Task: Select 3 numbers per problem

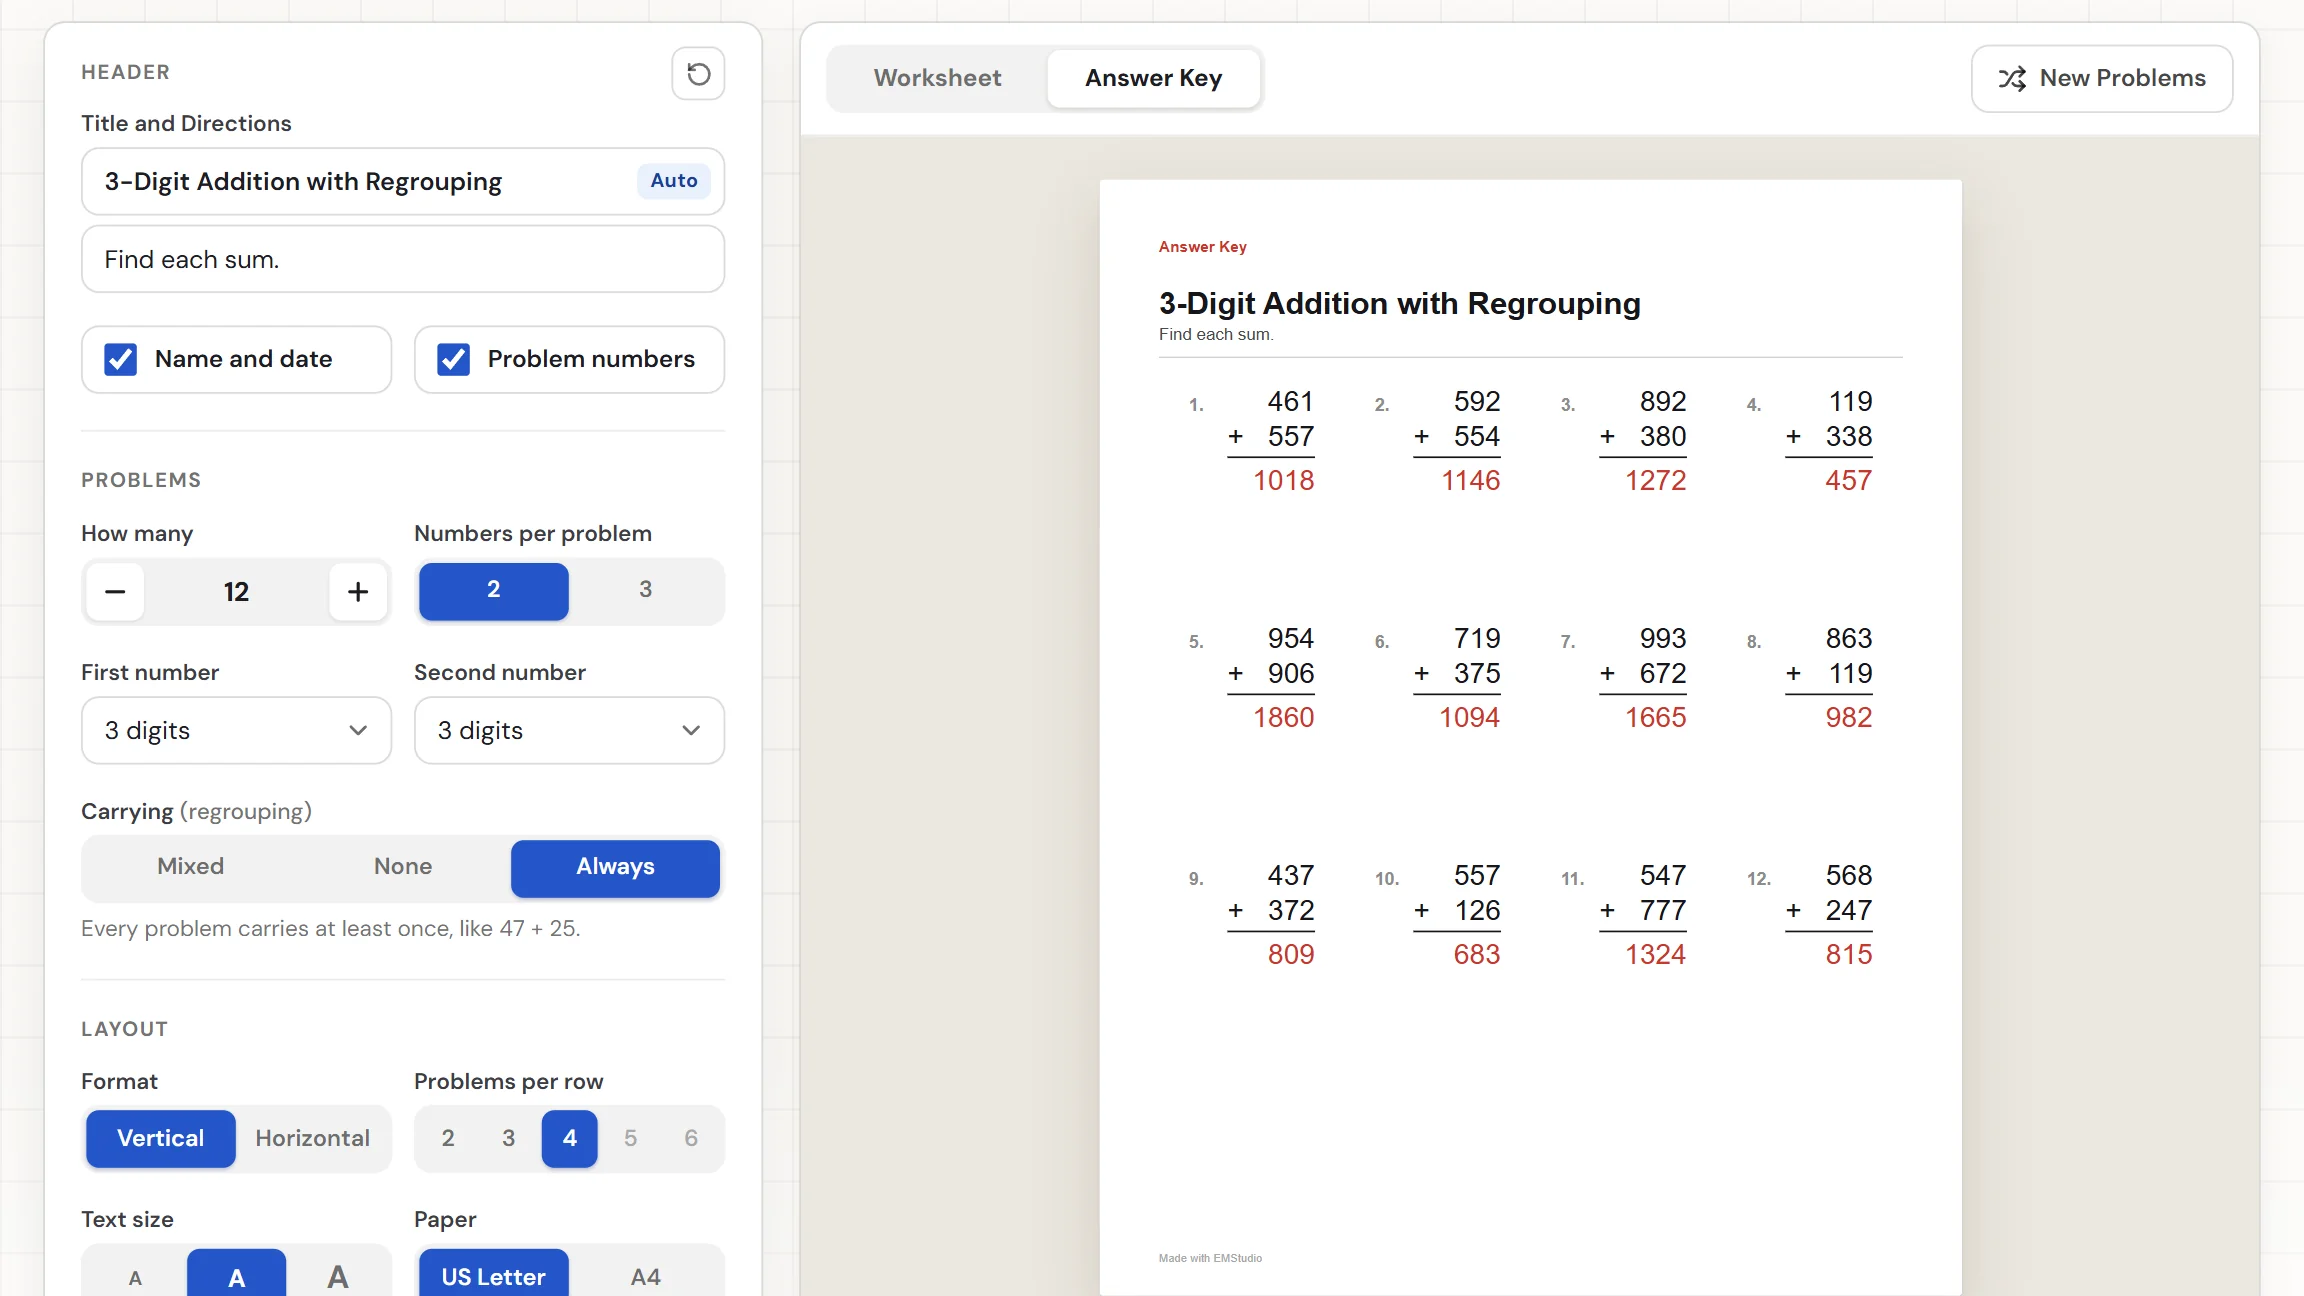Action: 645,590
